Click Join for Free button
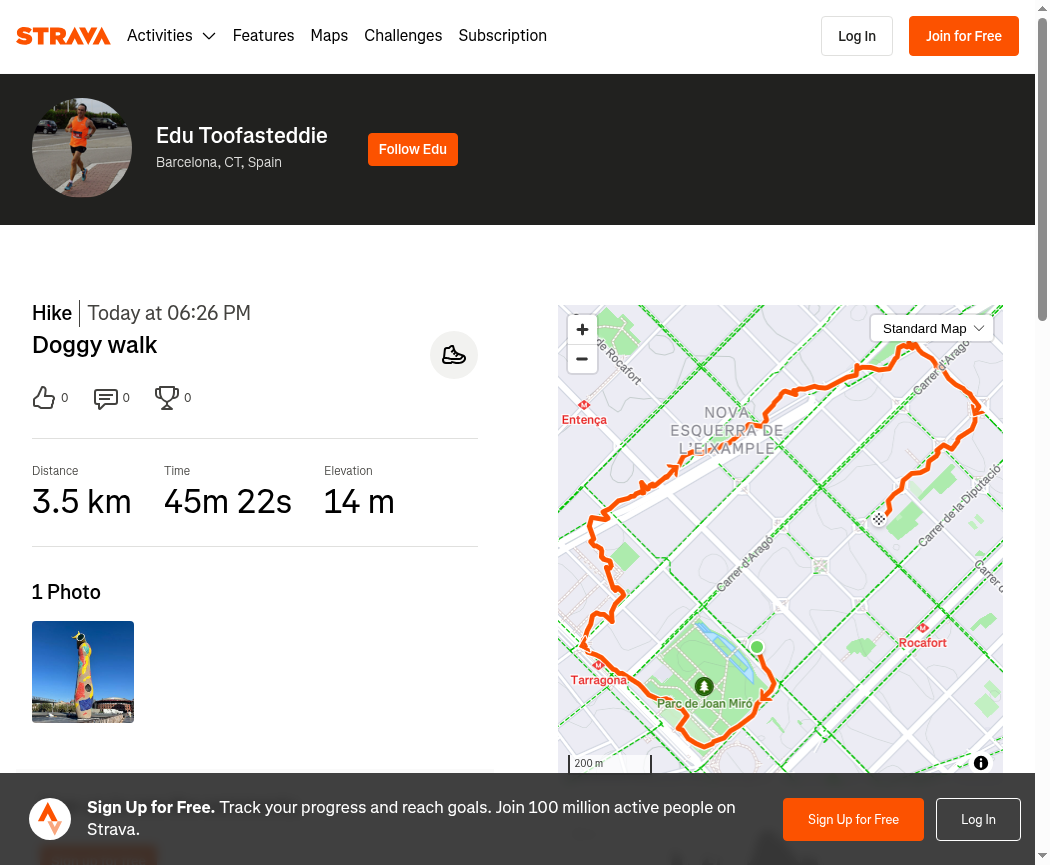The height and width of the screenshot is (865, 1050). pyautogui.click(x=964, y=36)
